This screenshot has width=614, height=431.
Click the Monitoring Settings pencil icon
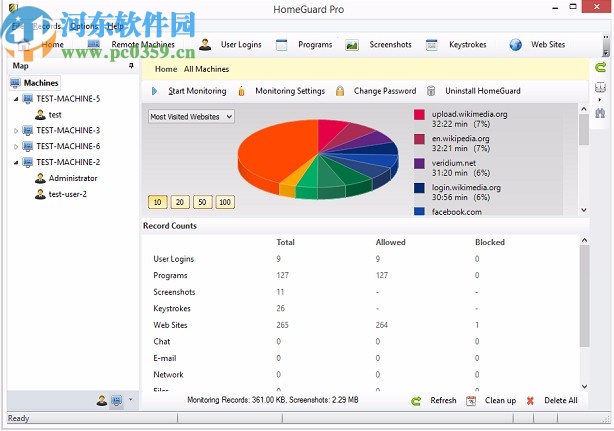tap(241, 91)
